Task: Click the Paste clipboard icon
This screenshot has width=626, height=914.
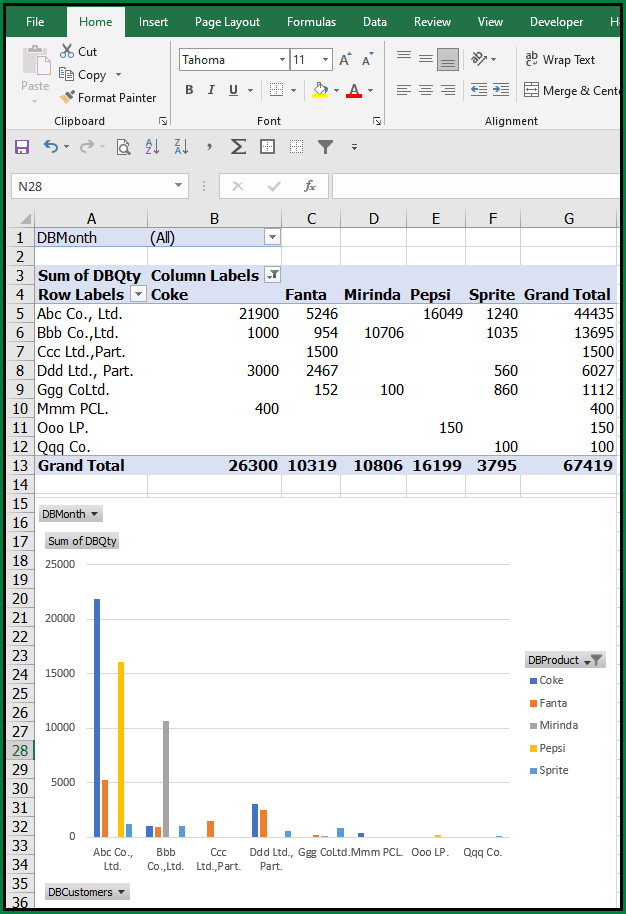Action: [36, 61]
